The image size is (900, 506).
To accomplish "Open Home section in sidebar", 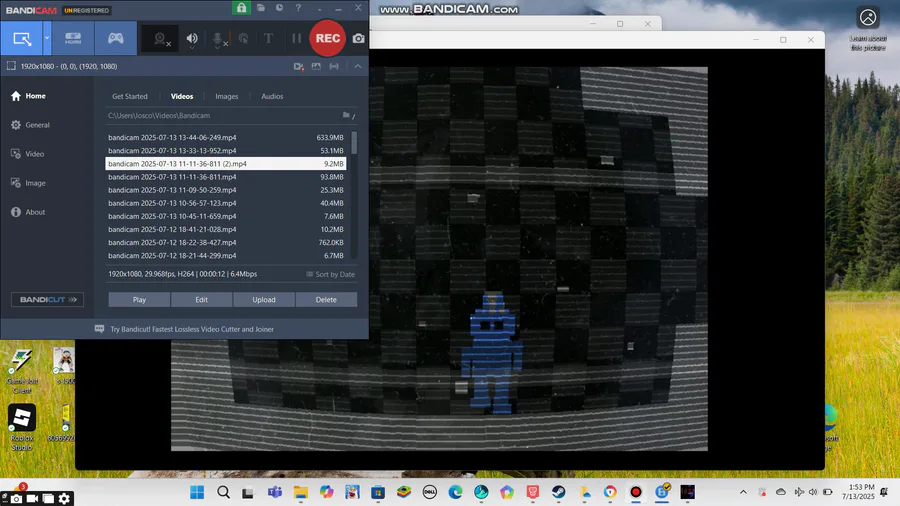I will [x=28, y=96].
